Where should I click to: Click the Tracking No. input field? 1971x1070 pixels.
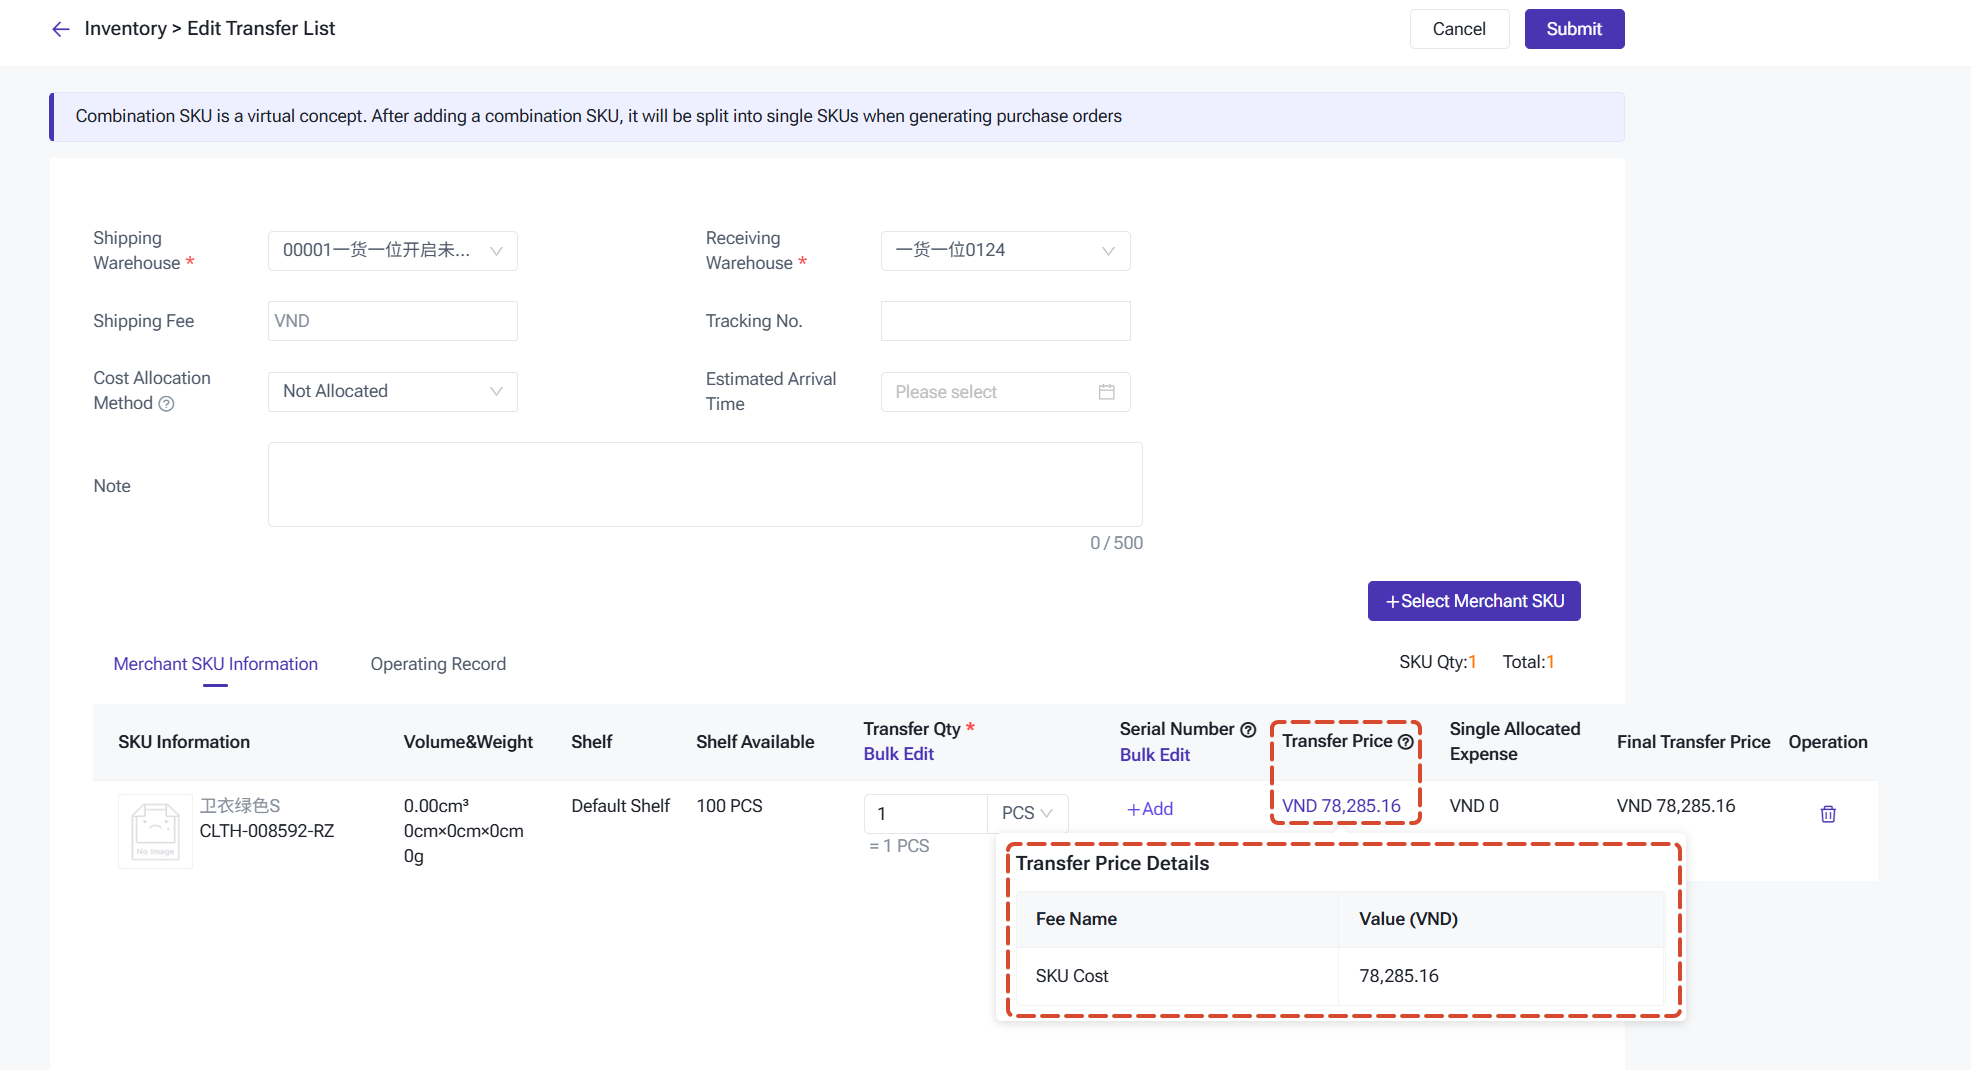click(1005, 321)
